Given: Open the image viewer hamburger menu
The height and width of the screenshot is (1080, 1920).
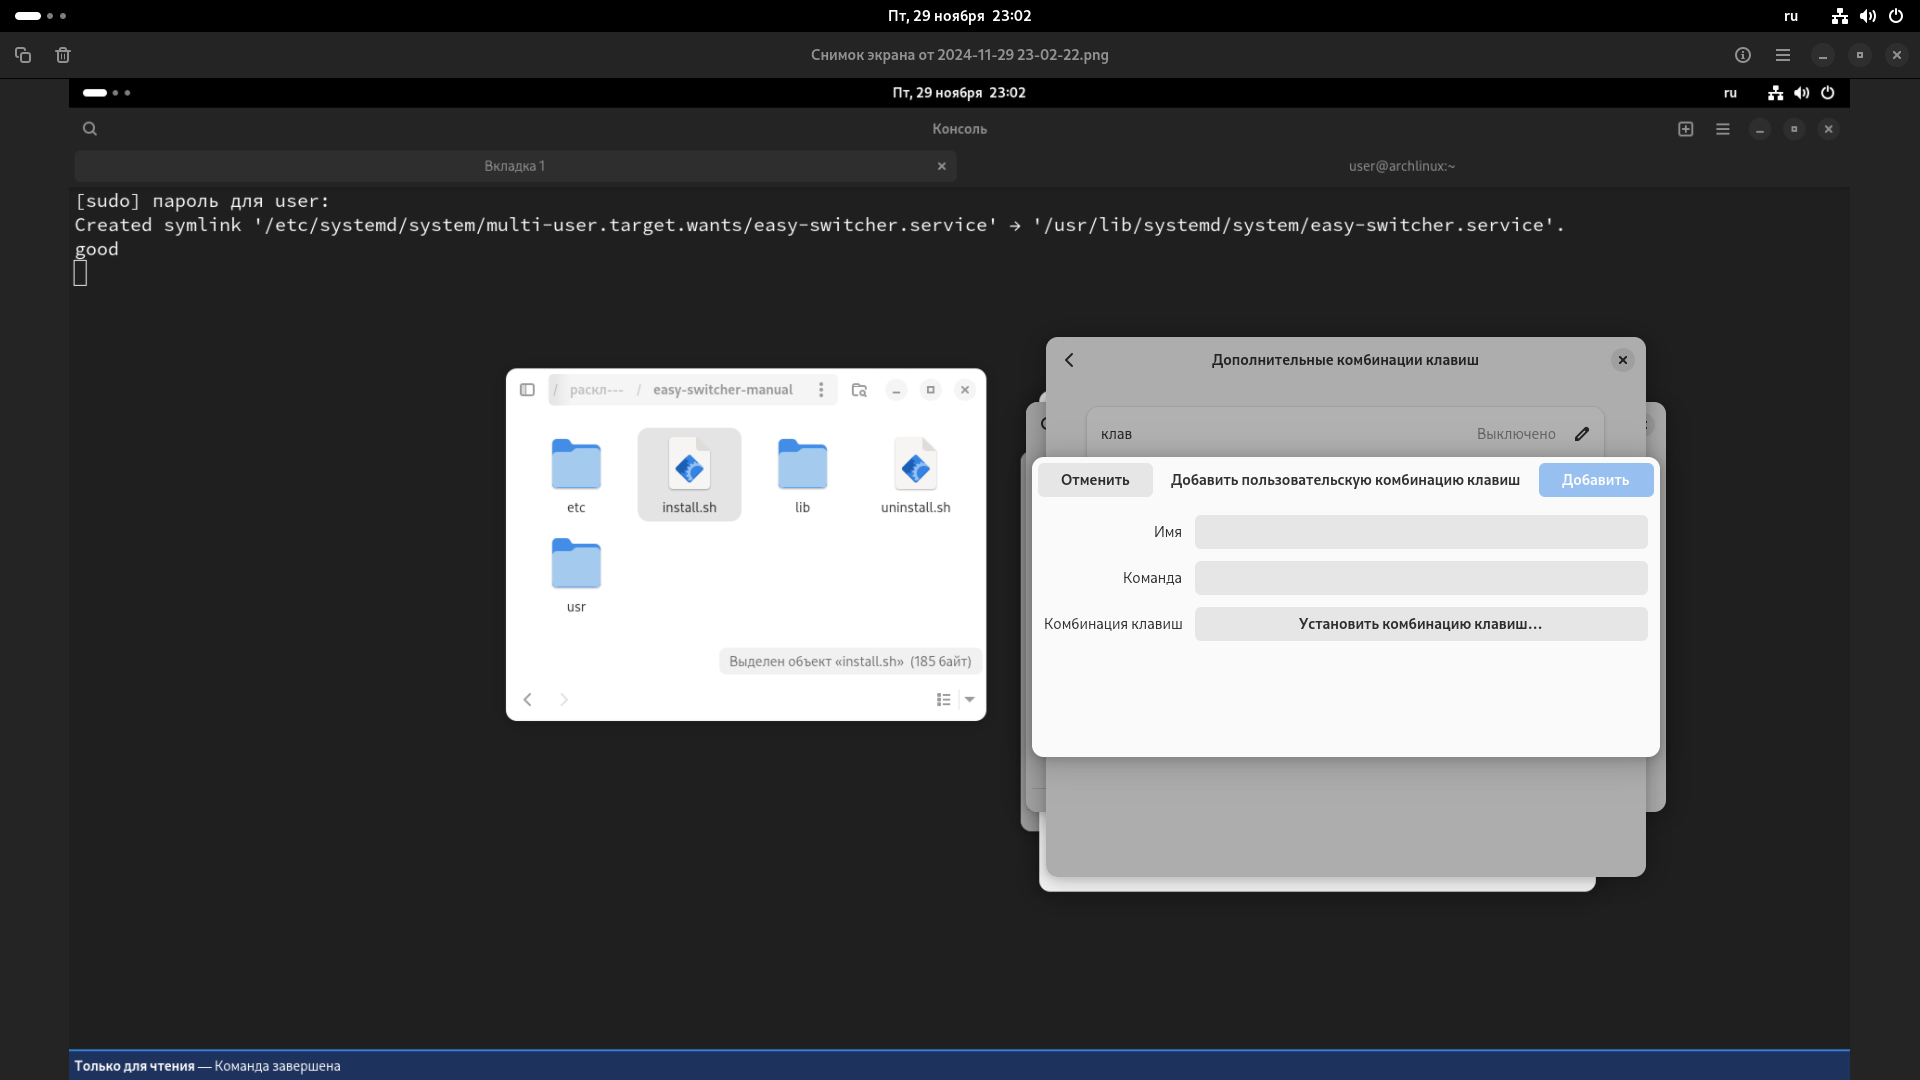Looking at the screenshot, I should click(1783, 55).
